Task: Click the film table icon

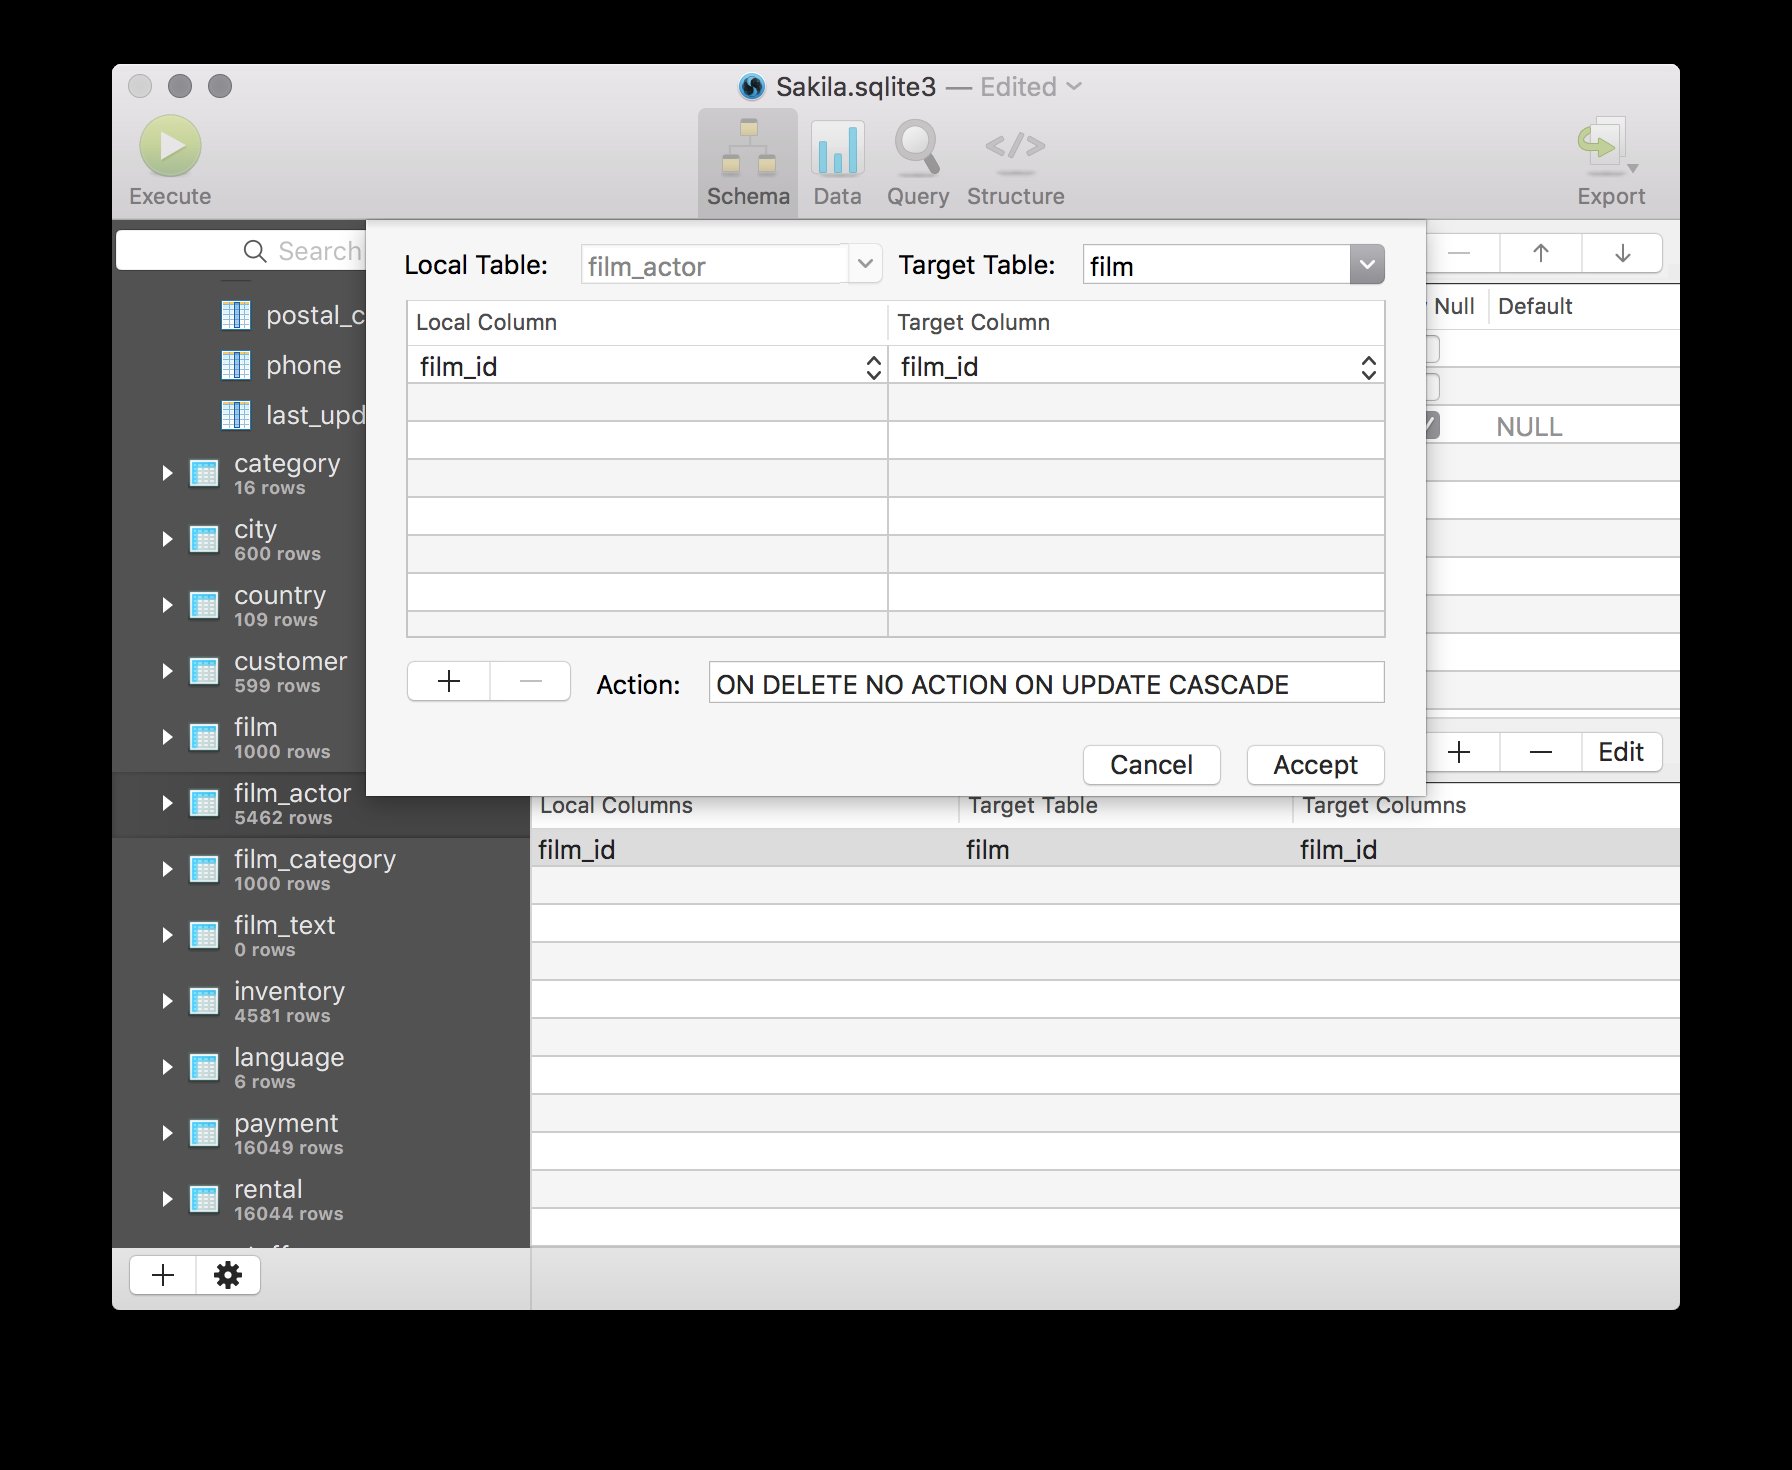Action: 204,737
